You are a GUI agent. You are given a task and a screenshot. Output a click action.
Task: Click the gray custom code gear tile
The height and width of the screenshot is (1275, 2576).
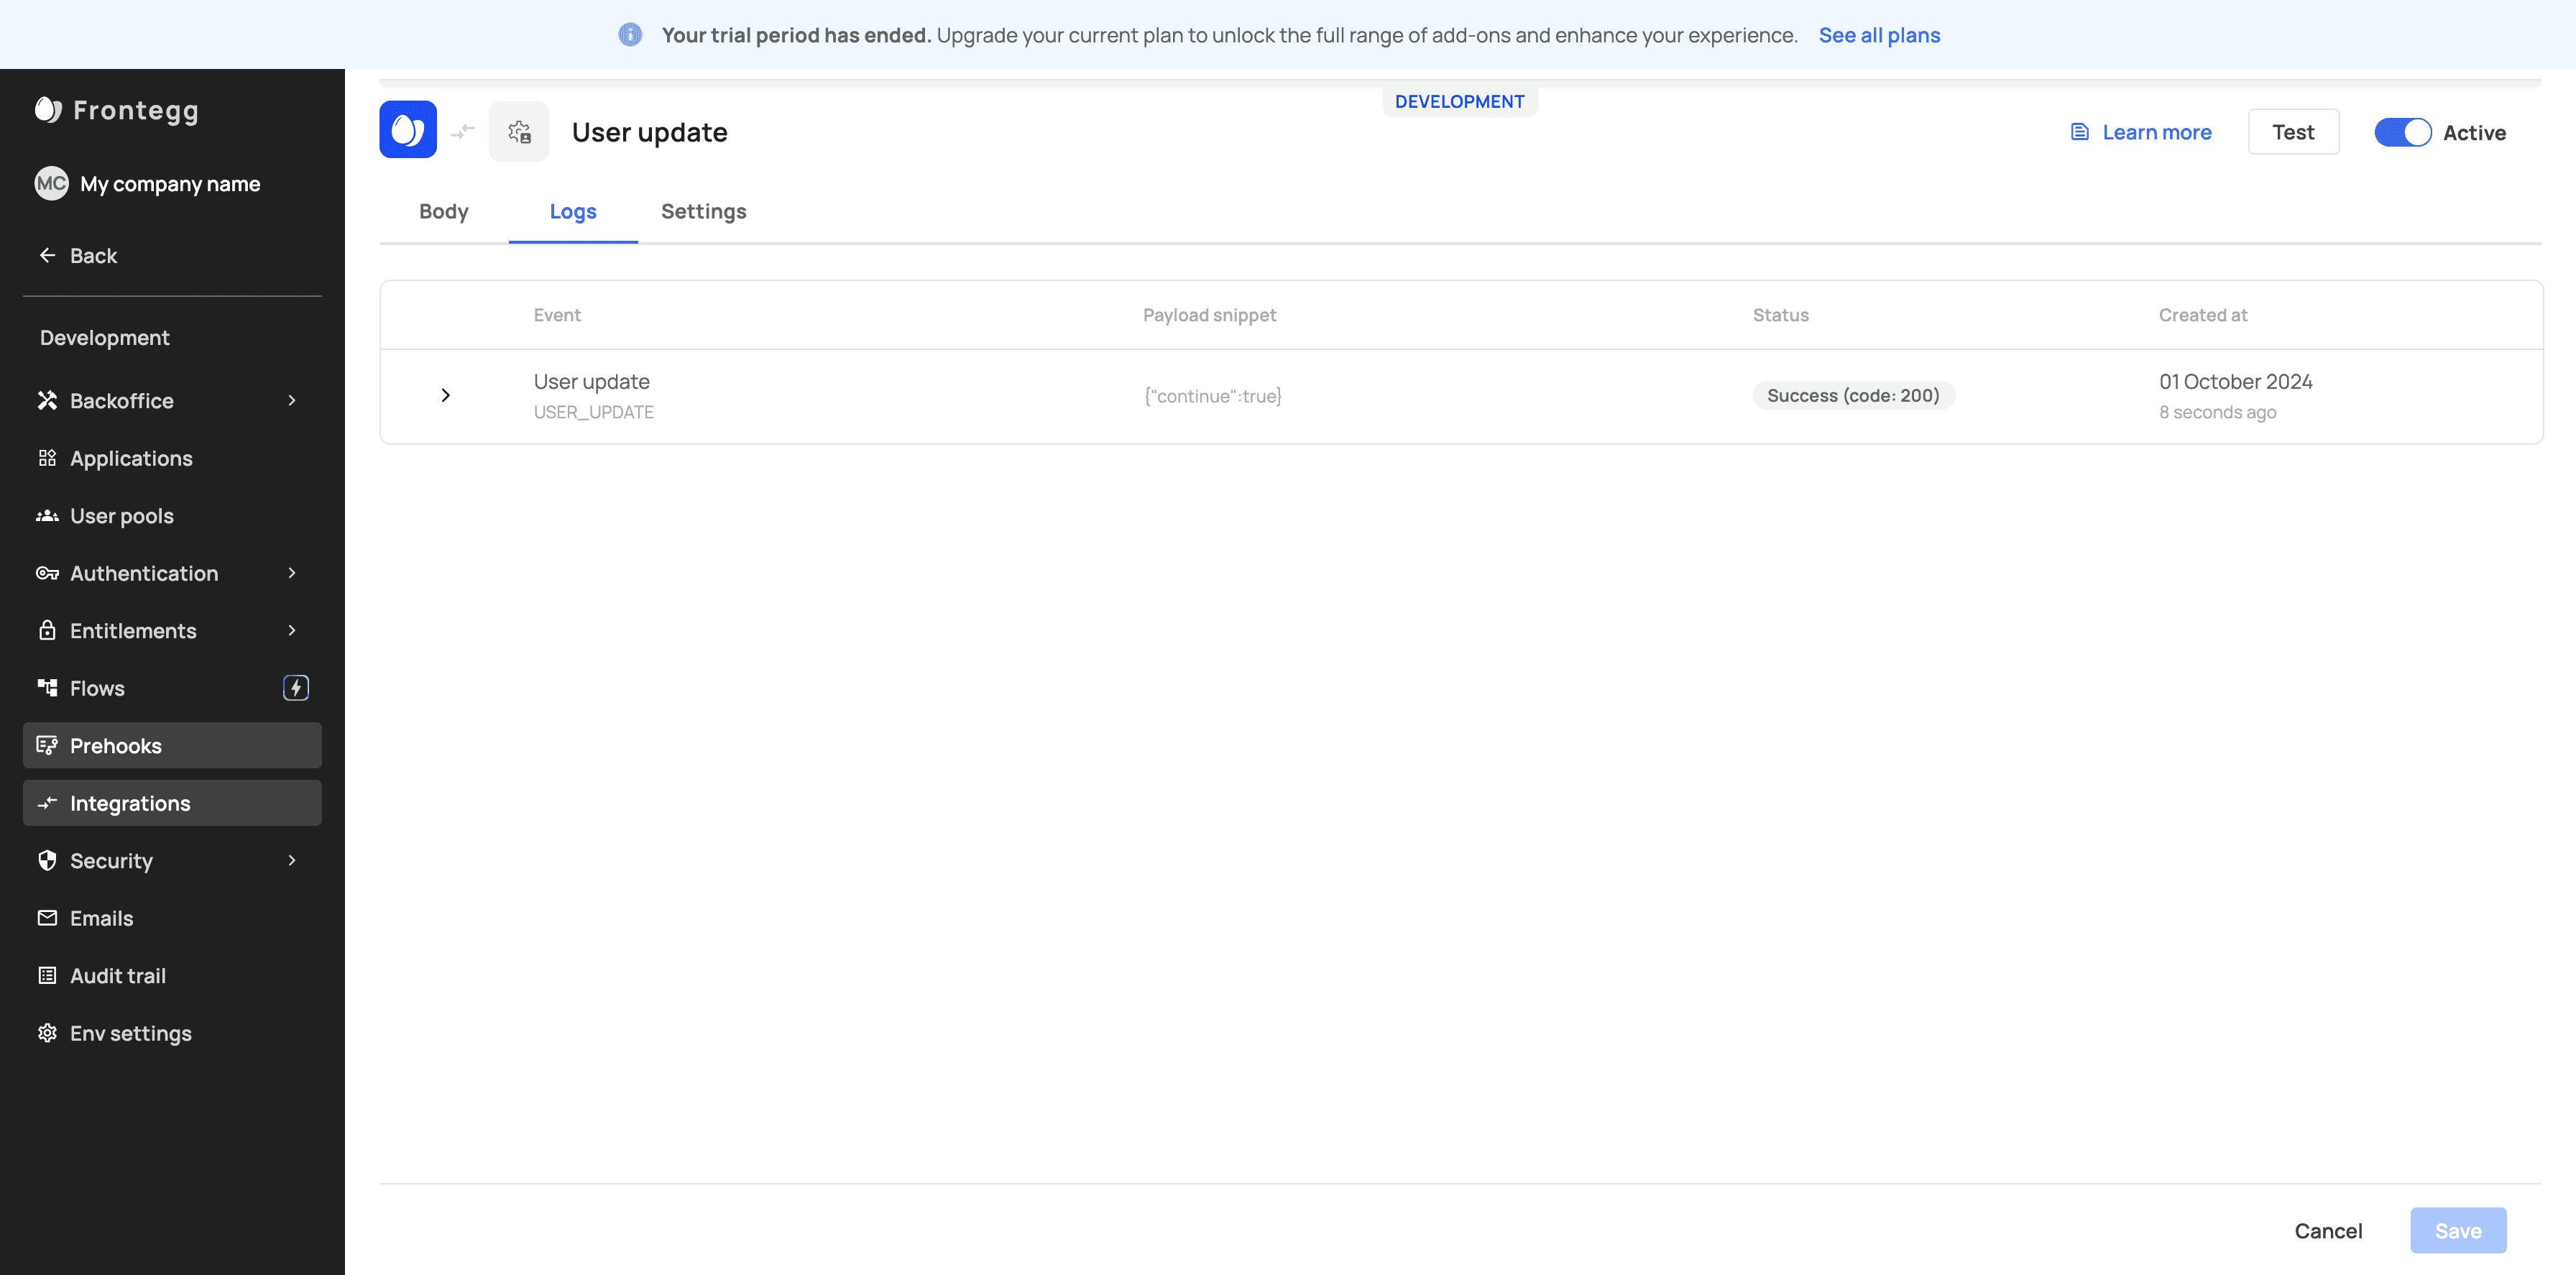(x=519, y=132)
